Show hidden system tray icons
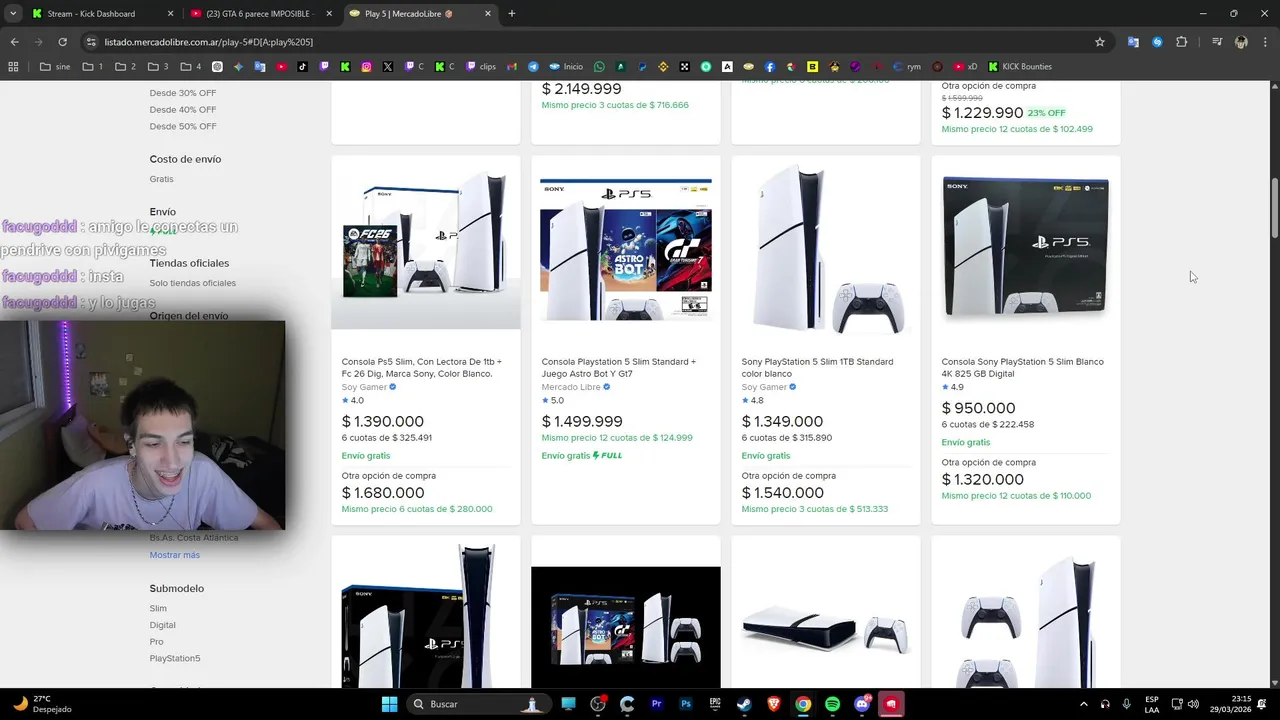 [x=1084, y=704]
